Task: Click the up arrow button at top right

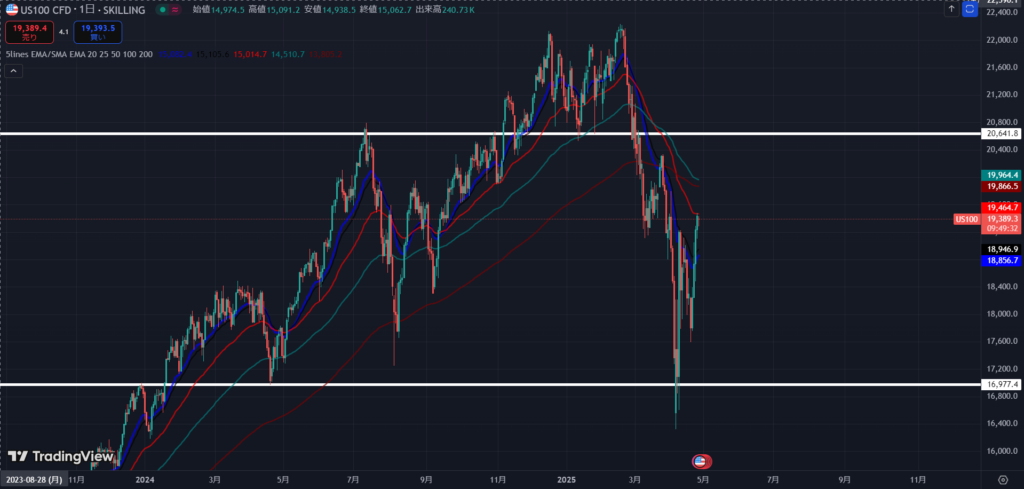Action: pos(952,10)
